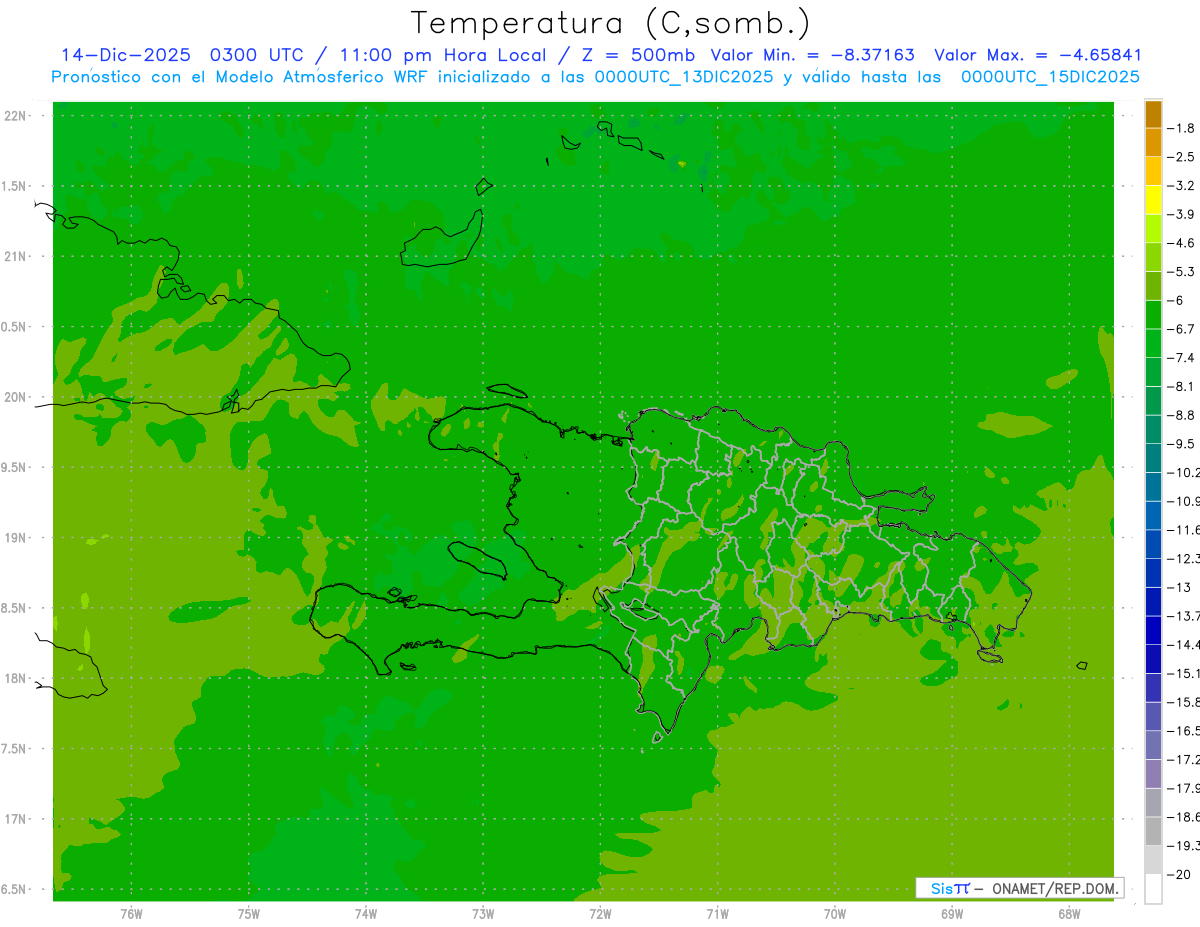Click the gray swatch between -18.6 and -19.3

1153,831
